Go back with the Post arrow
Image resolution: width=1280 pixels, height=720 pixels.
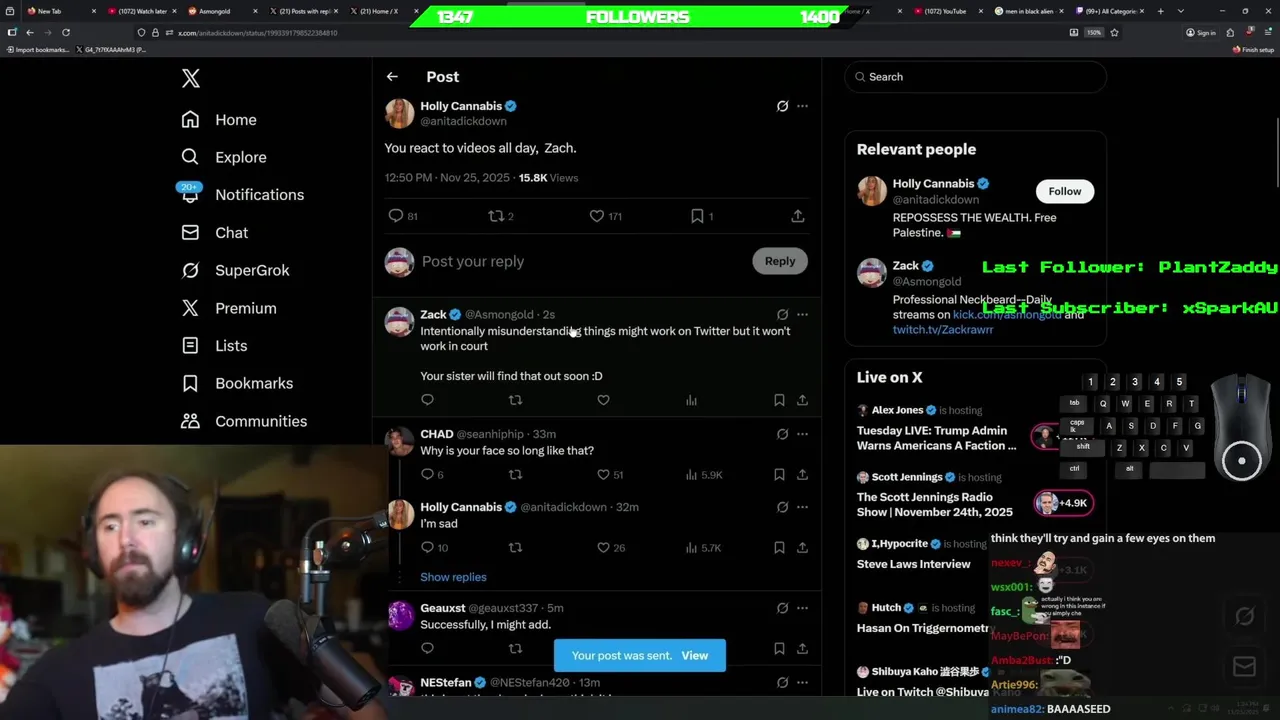pyautogui.click(x=392, y=77)
